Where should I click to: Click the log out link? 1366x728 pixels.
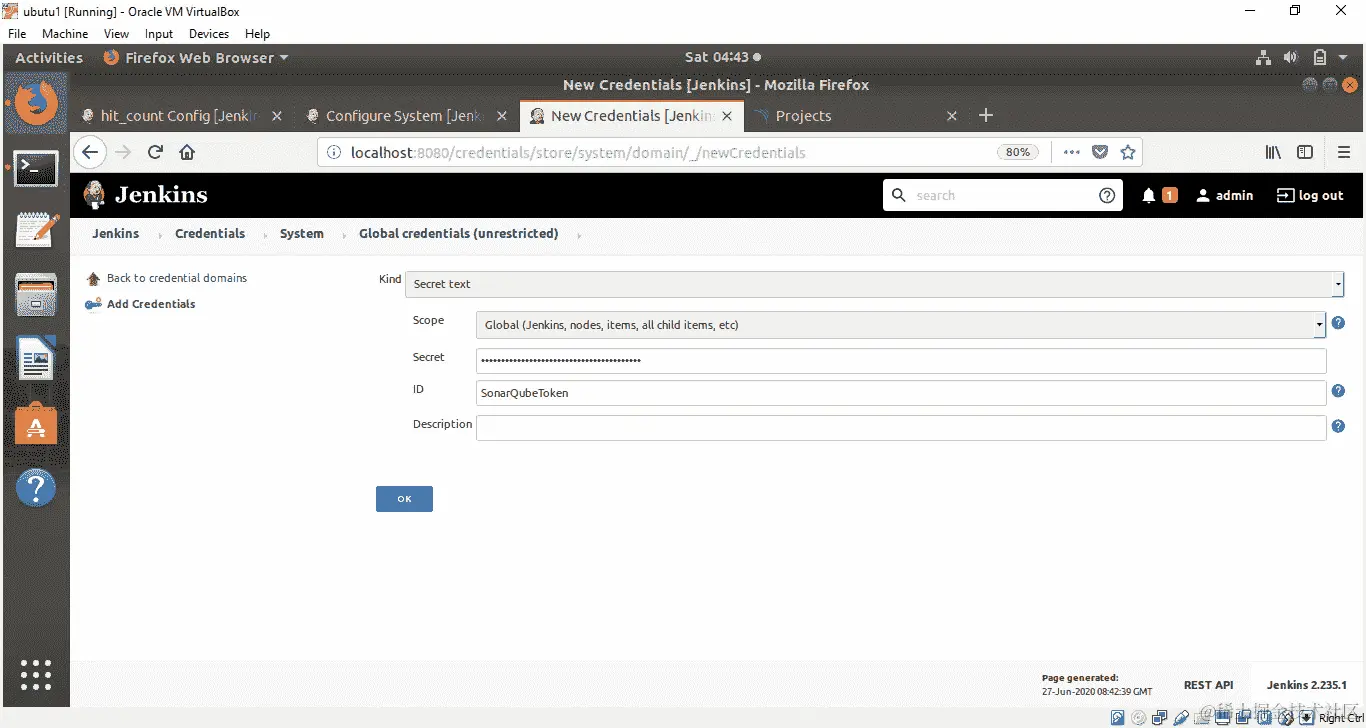click(1310, 196)
